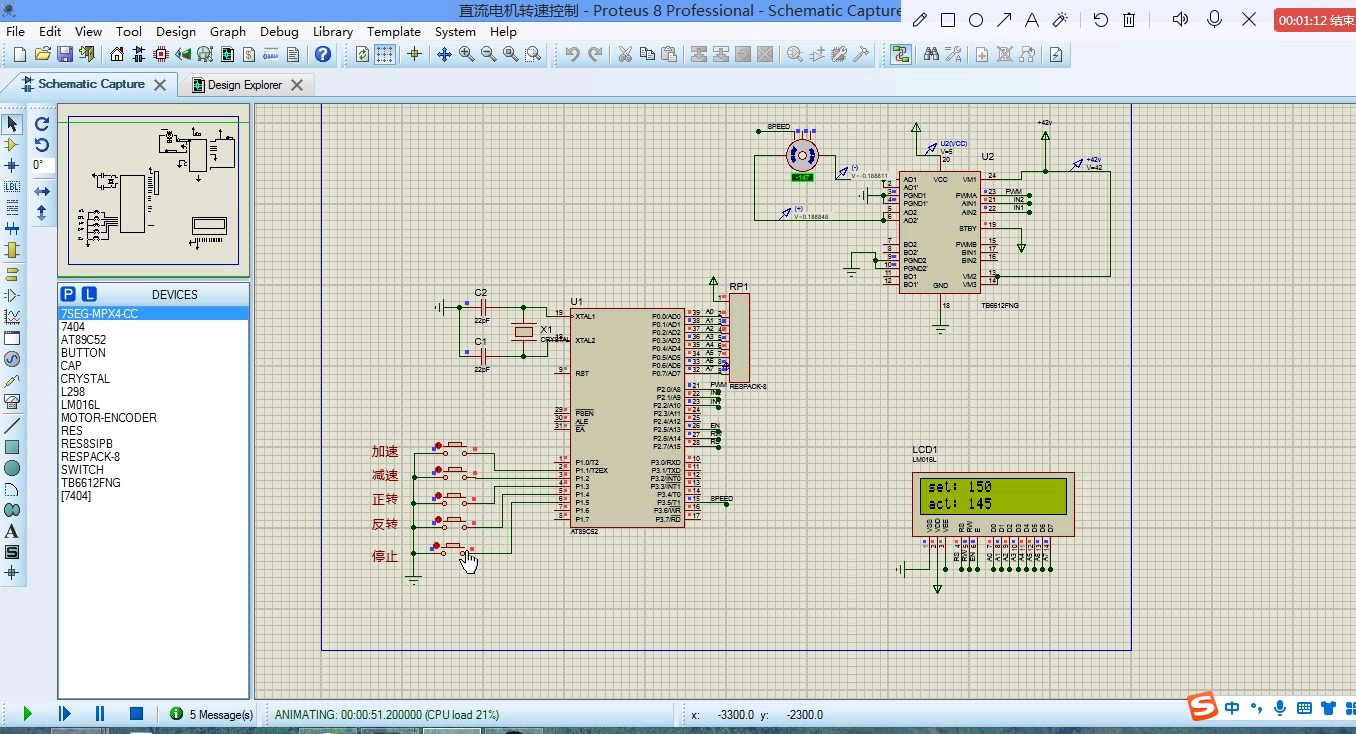
Task: Click the Save Project toolbar icon
Action: pyautogui.click(x=64, y=54)
